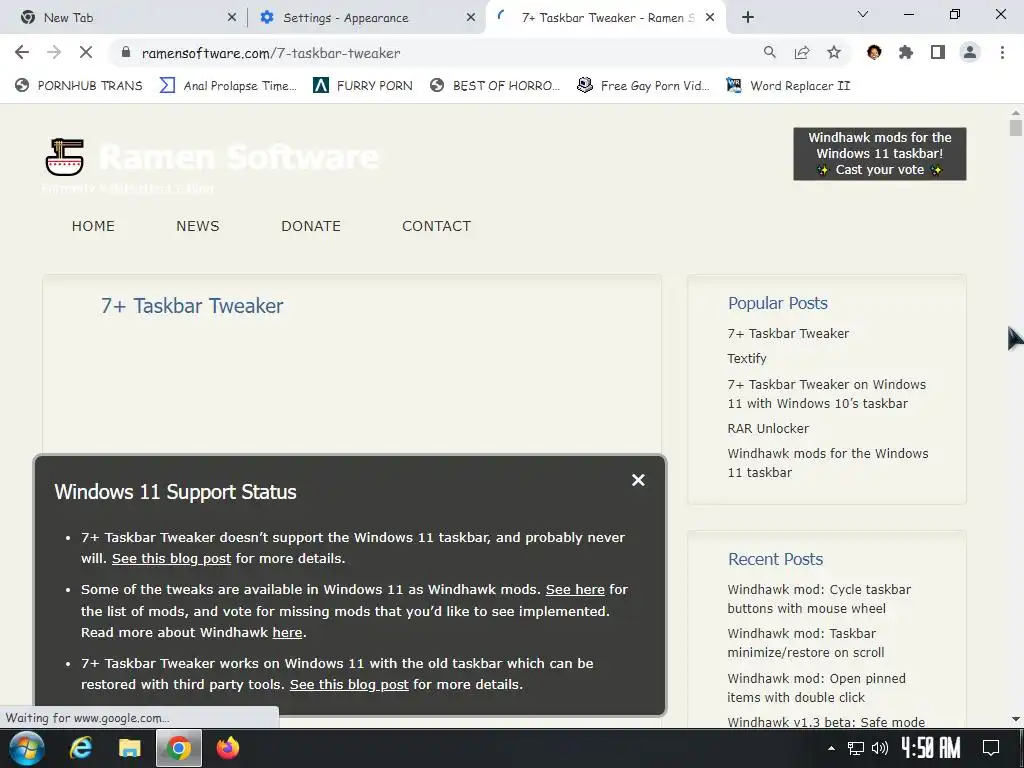Open the Chrome profile avatar
This screenshot has height=768, width=1024.
tap(970, 52)
